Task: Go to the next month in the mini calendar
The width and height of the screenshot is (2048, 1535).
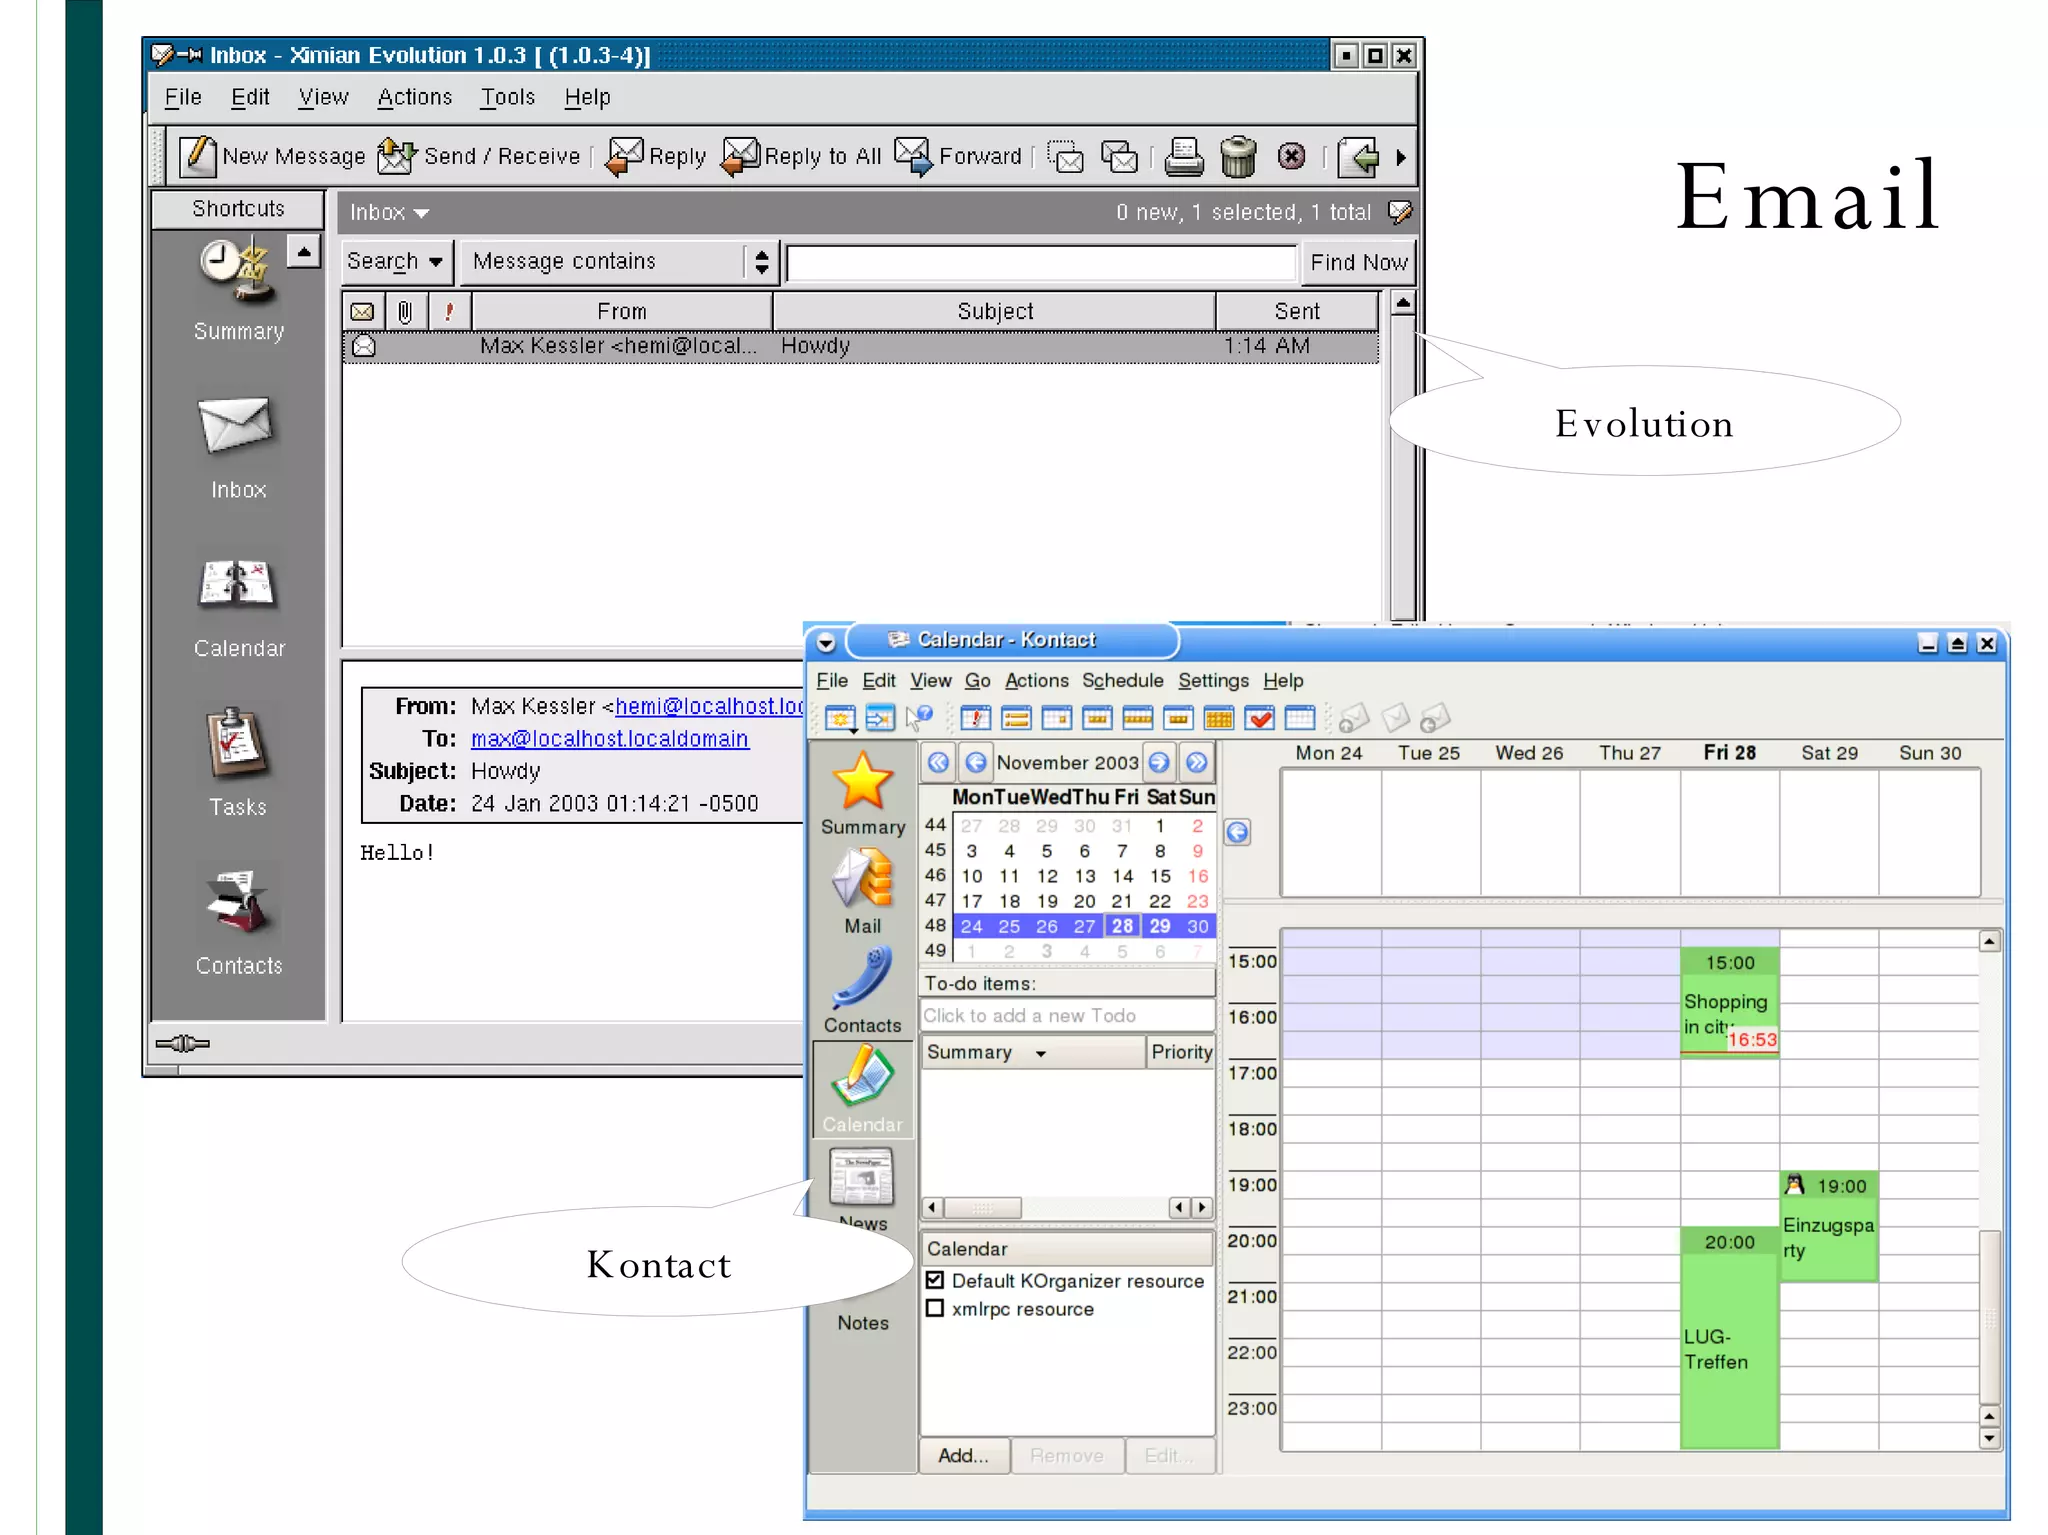Action: pyautogui.click(x=1159, y=763)
